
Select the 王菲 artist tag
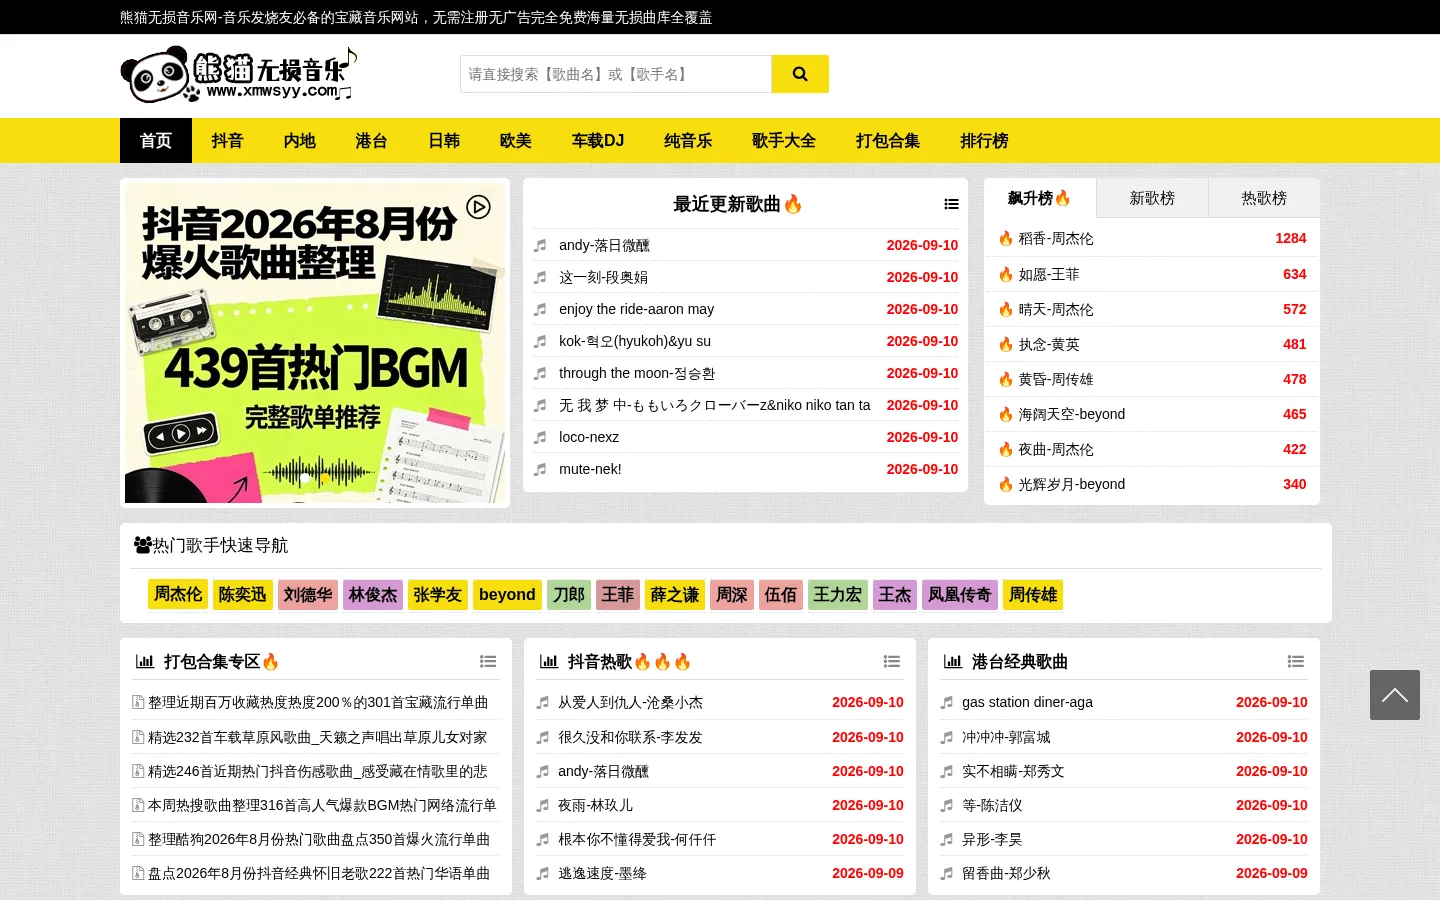[618, 594]
